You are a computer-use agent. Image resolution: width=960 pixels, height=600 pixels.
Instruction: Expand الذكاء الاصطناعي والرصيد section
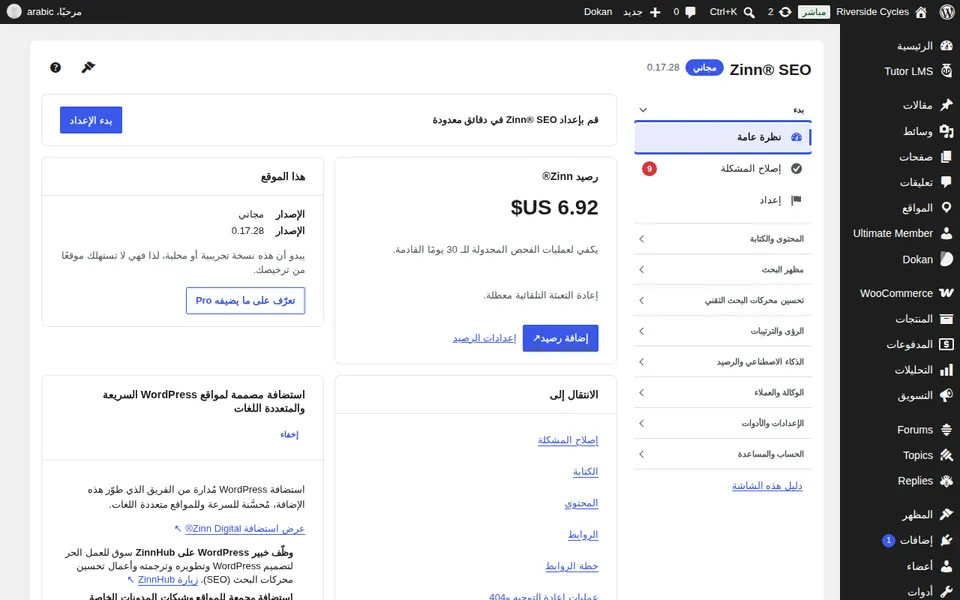[x=722, y=362]
